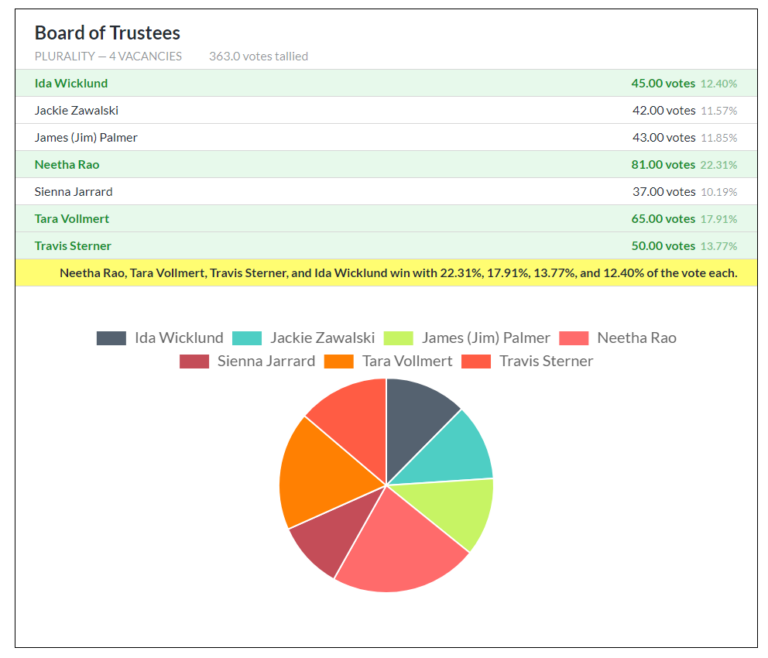
Task: Toggle Neetha Rao legend color box
Action: 573,338
